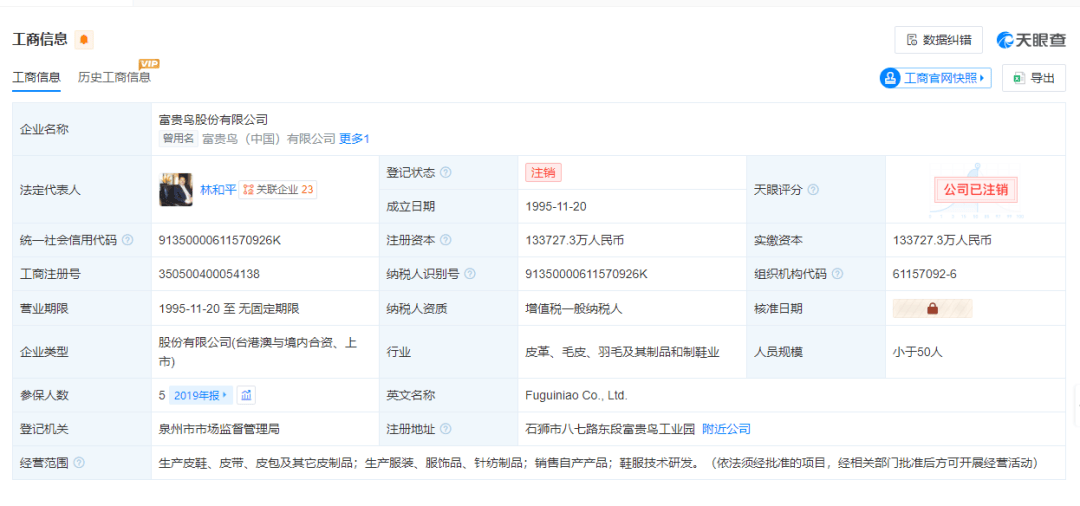Click the help icon beside 登记状态
1080x506 pixels.
pos(446,173)
